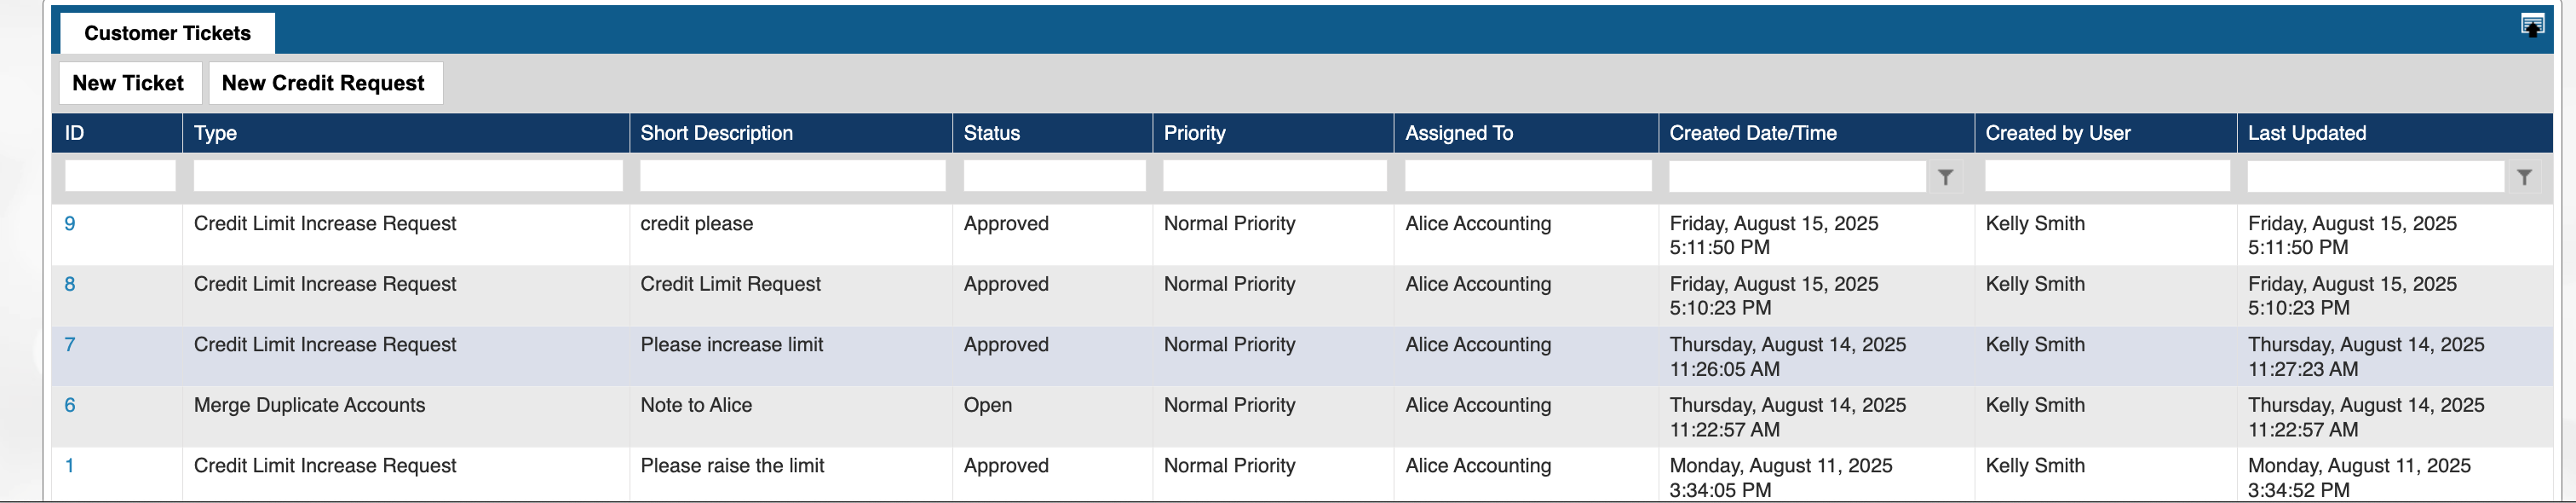The width and height of the screenshot is (2576, 503).
Task: Switch to the Customer Tickets tab
Action: pyautogui.click(x=167, y=33)
